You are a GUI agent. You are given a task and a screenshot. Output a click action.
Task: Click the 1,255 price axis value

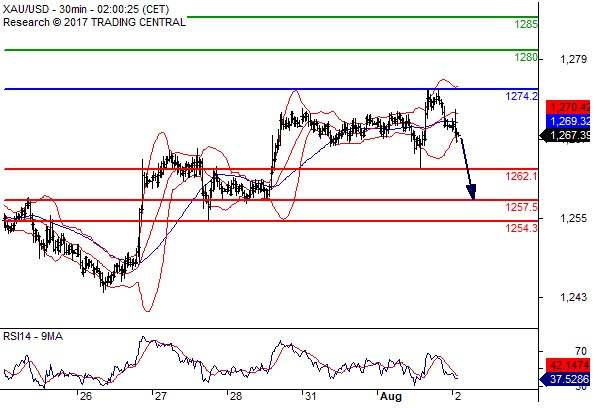click(574, 218)
